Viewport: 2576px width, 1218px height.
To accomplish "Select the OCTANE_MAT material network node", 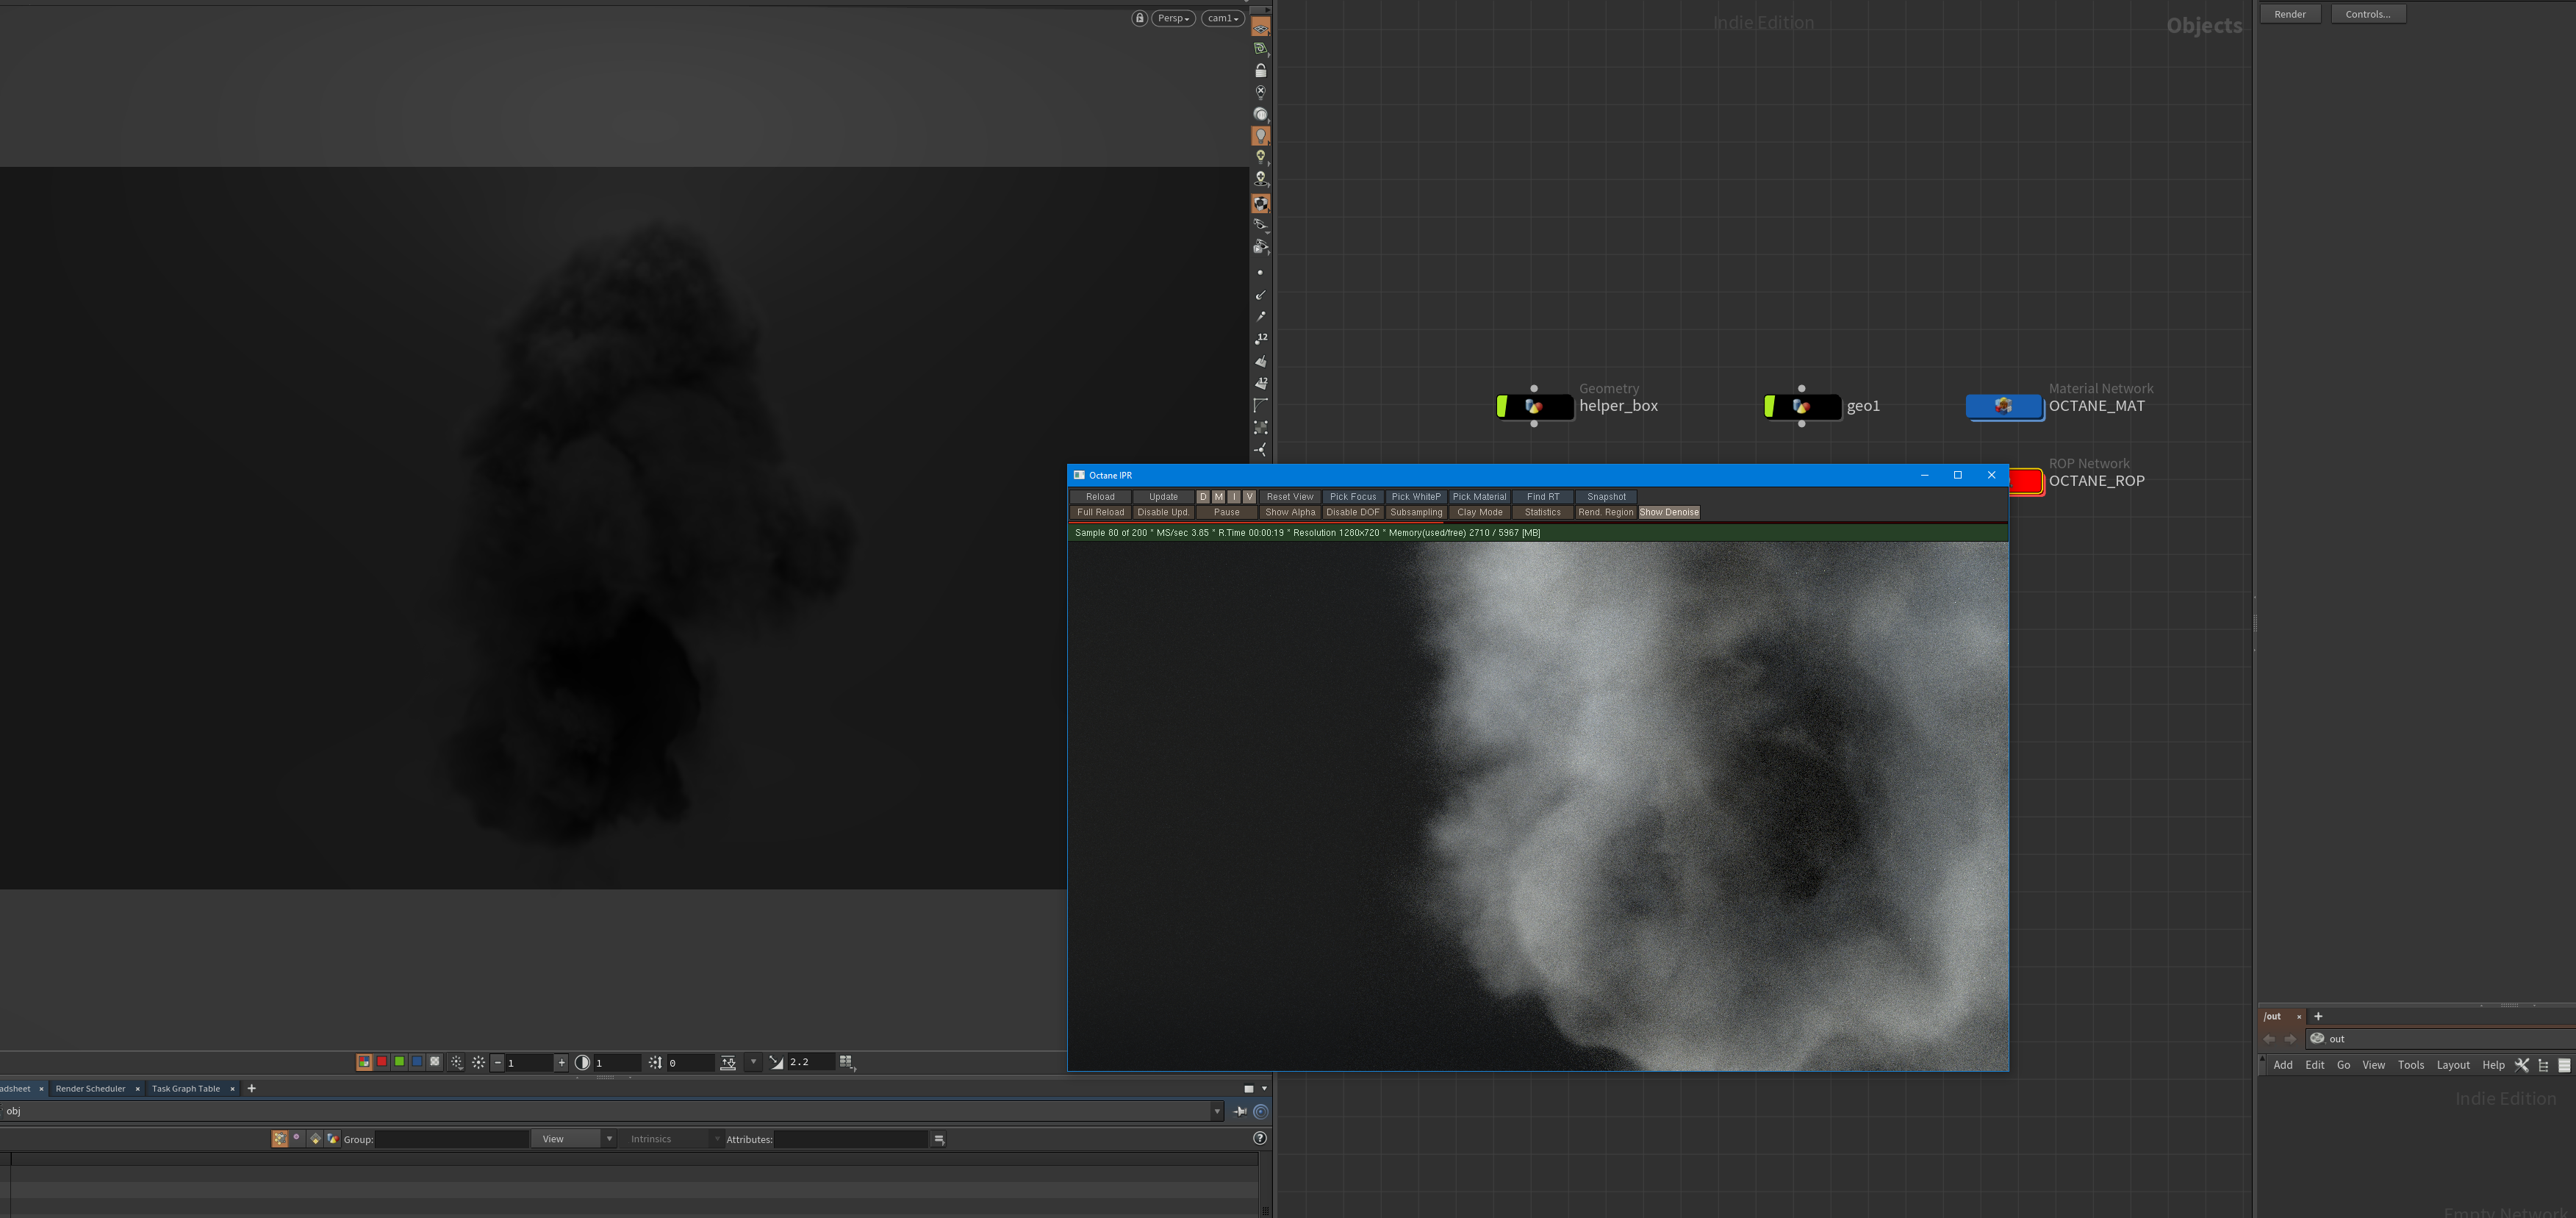I will 2004,406.
